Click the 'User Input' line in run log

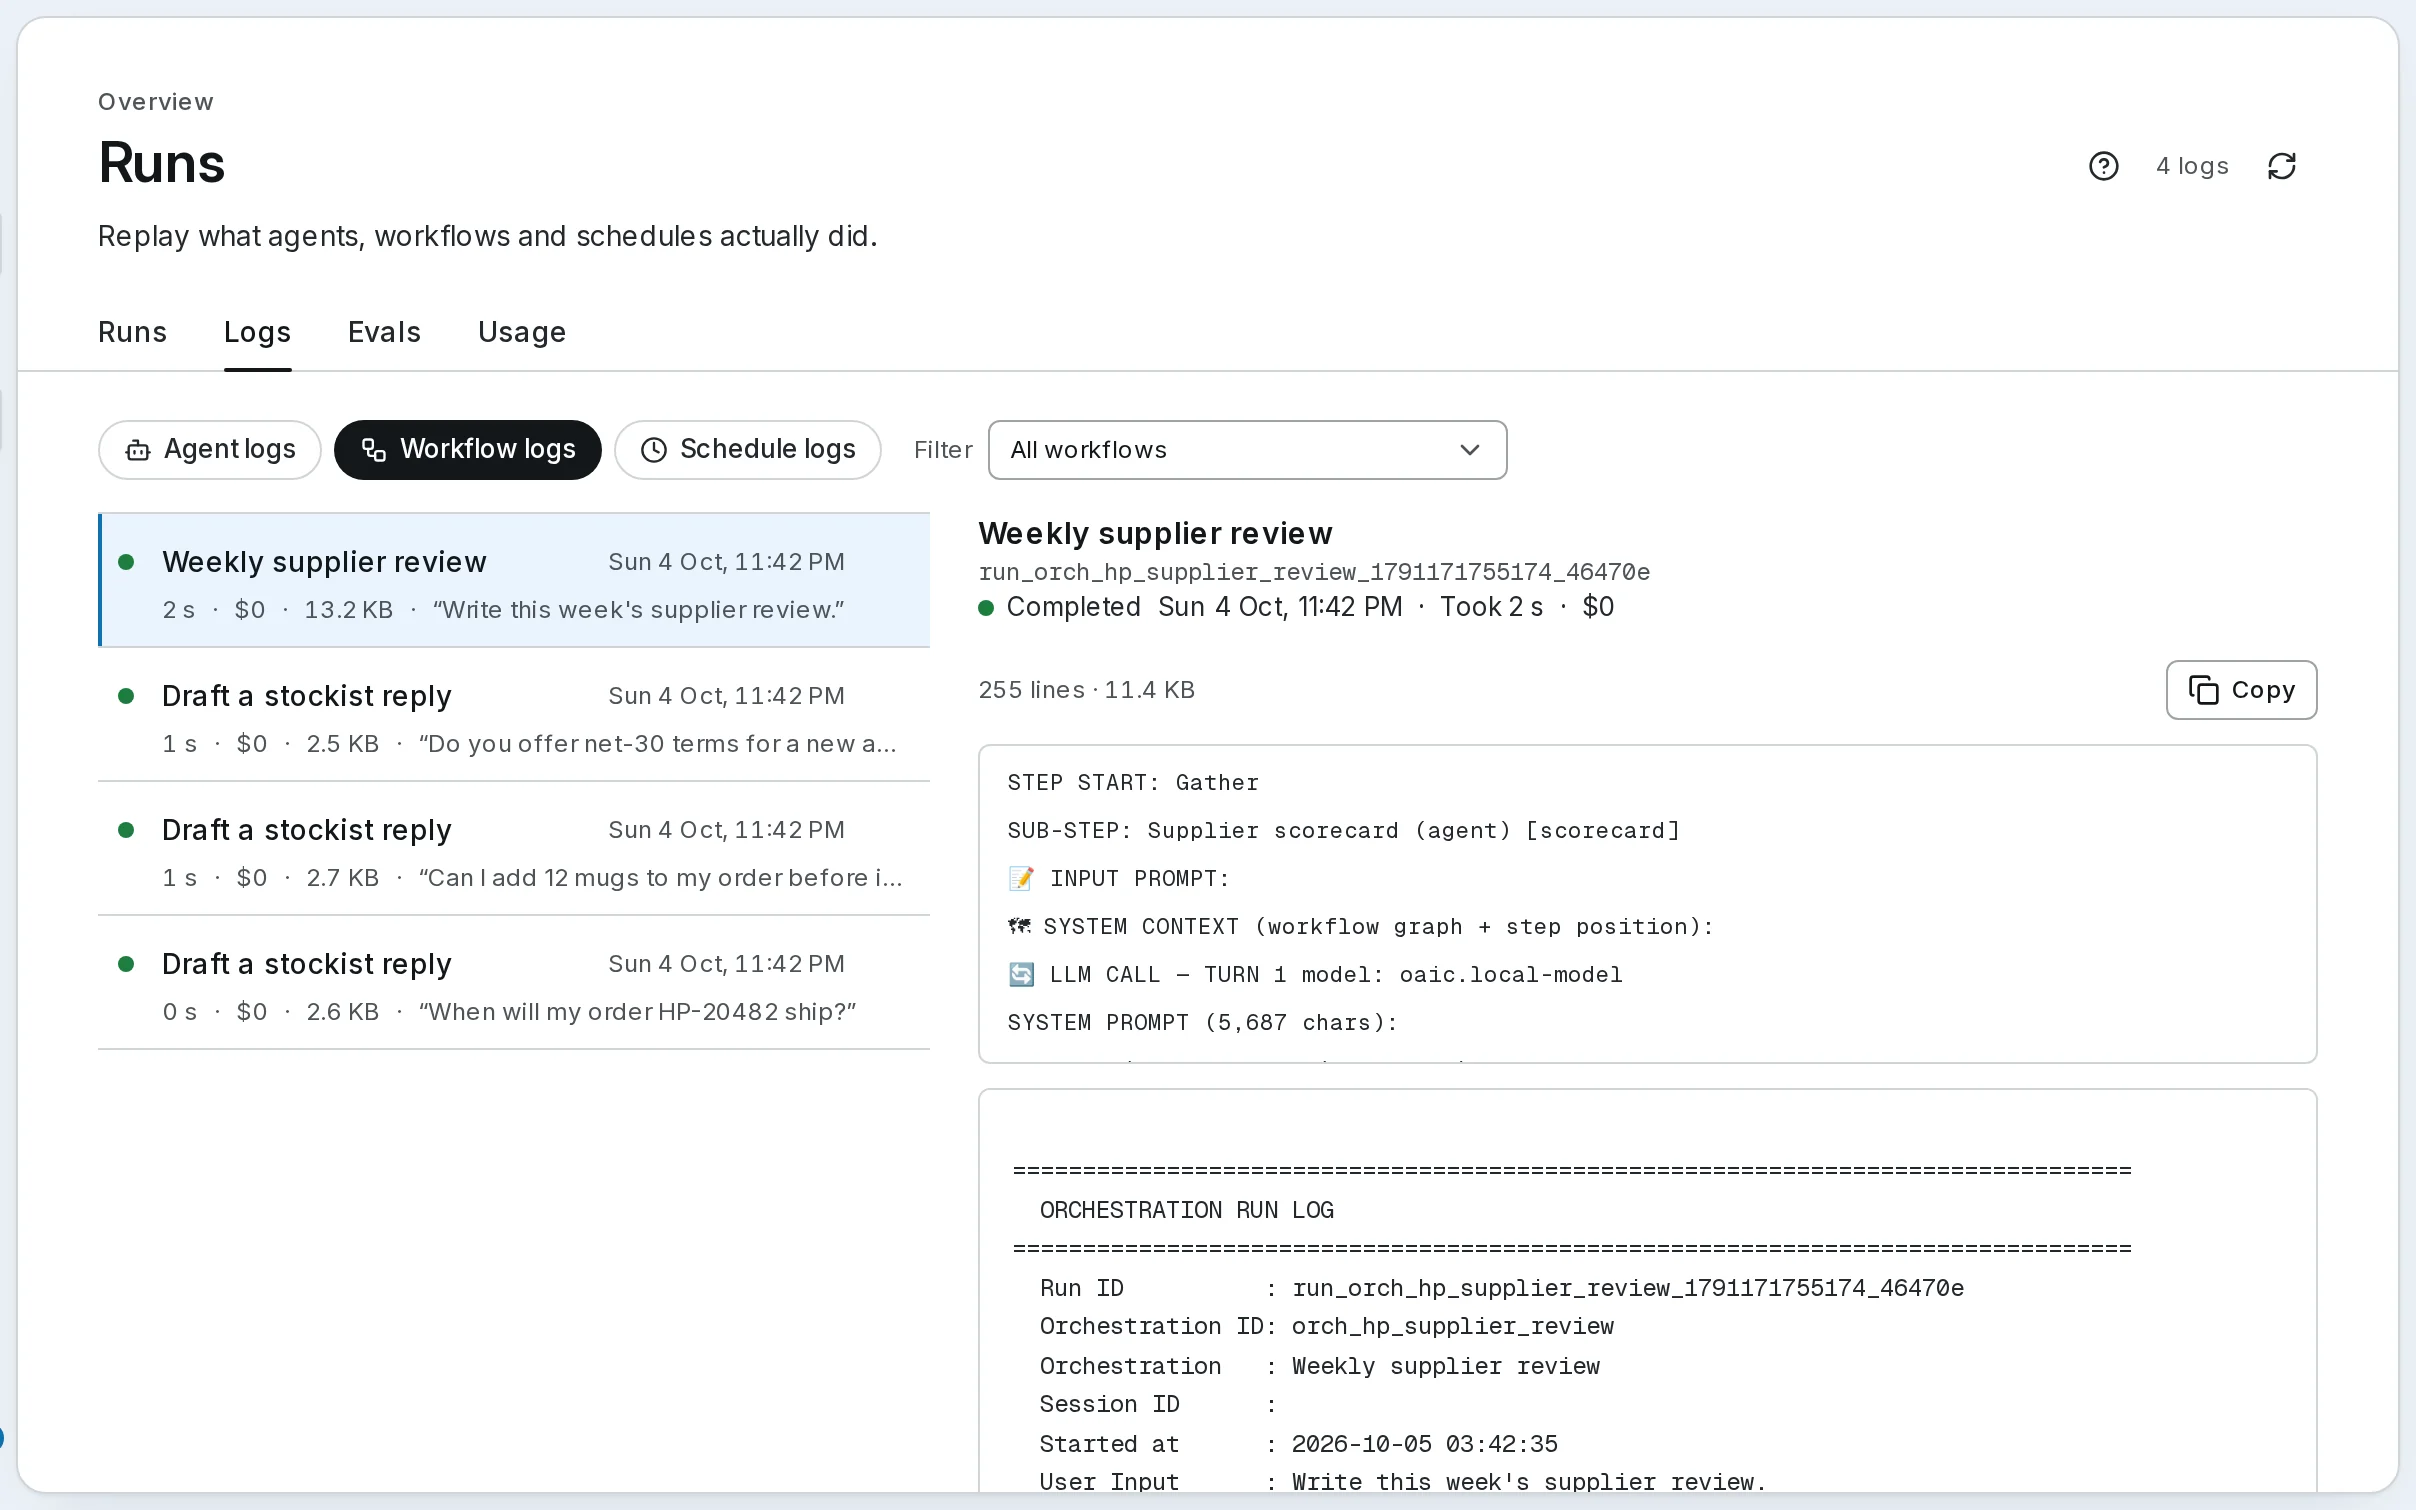pyautogui.click(x=1403, y=1482)
